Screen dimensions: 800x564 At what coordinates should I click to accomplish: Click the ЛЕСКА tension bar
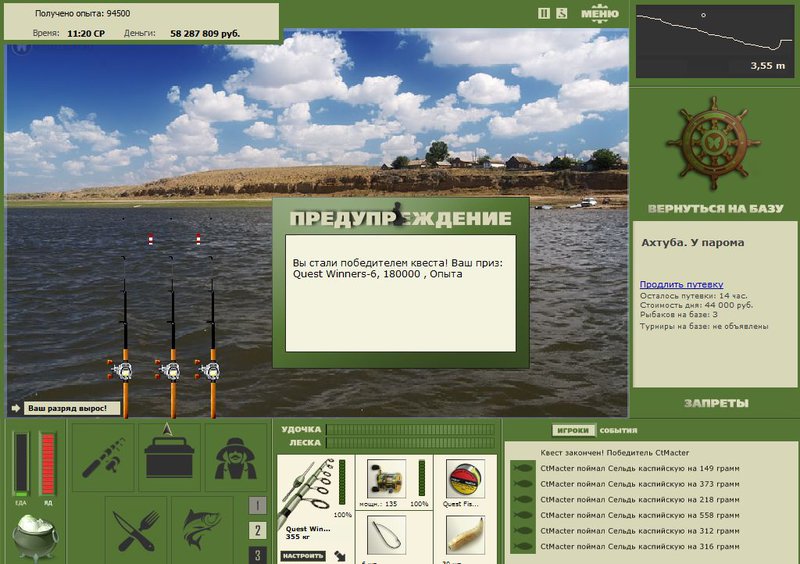pyautogui.click(x=410, y=443)
